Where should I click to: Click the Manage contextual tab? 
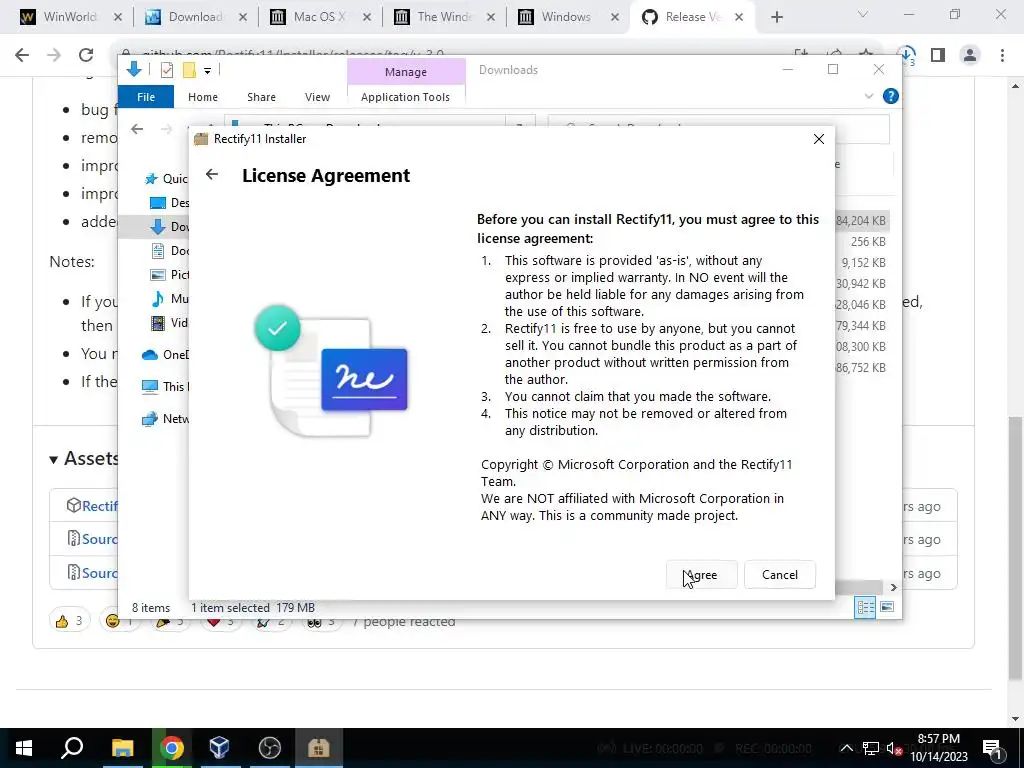[x=406, y=72]
